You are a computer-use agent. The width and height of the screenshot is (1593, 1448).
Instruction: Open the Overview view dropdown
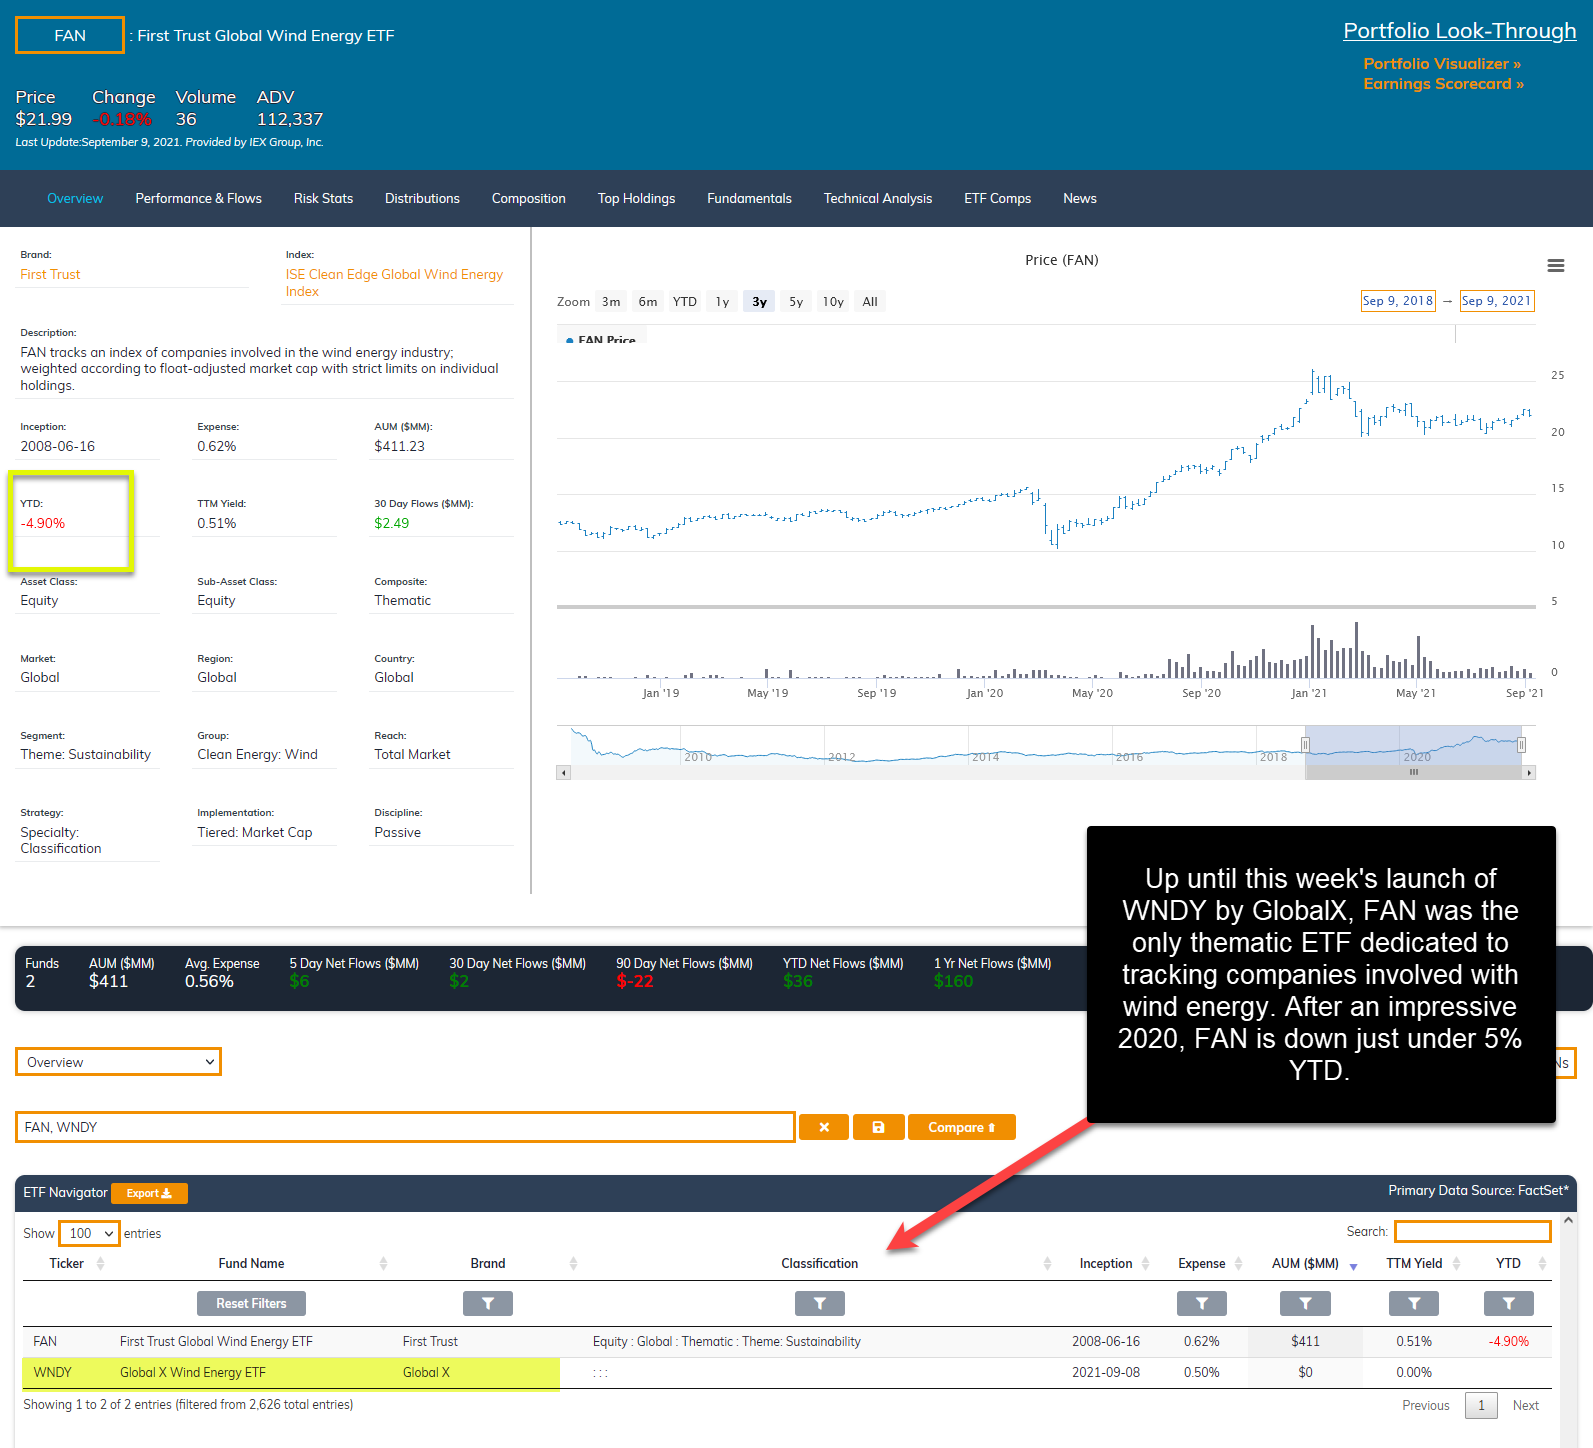[118, 1062]
